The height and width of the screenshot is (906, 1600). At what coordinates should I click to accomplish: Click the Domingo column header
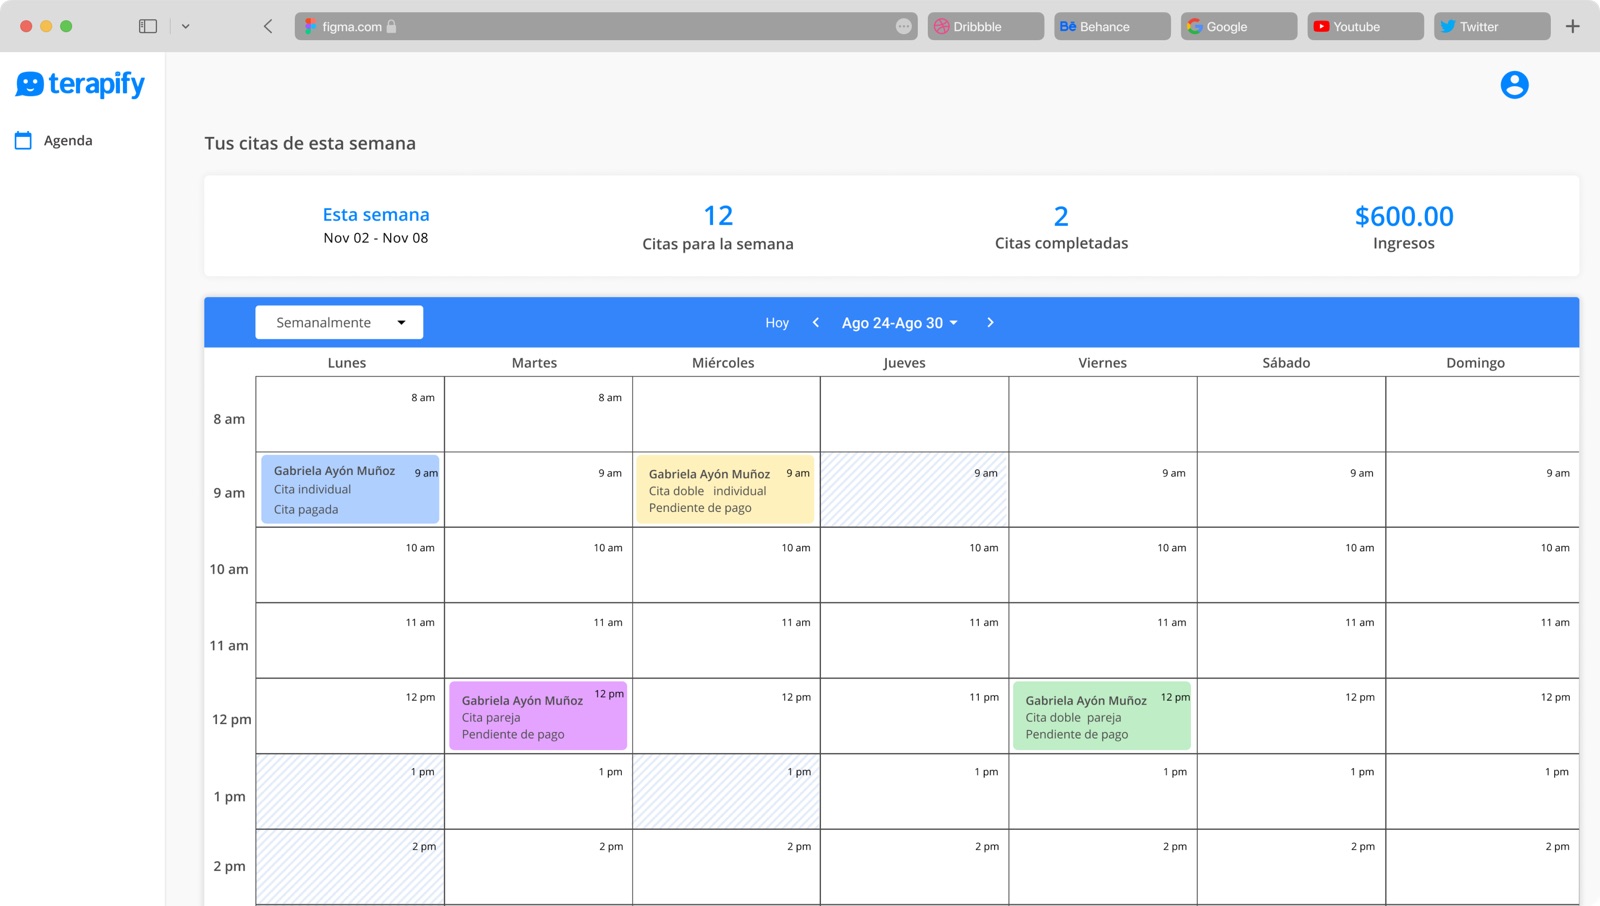tap(1475, 362)
